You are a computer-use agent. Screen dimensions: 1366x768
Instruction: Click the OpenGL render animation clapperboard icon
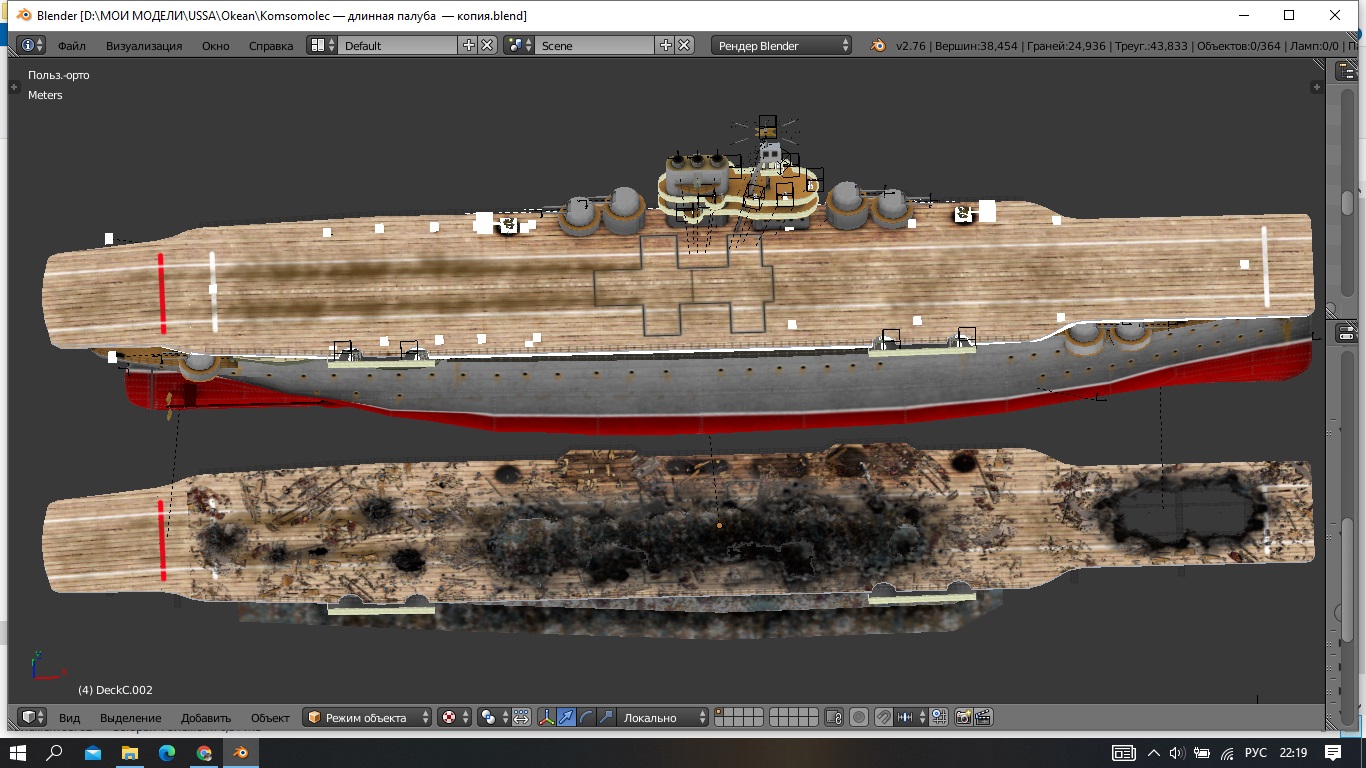[982, 717]
